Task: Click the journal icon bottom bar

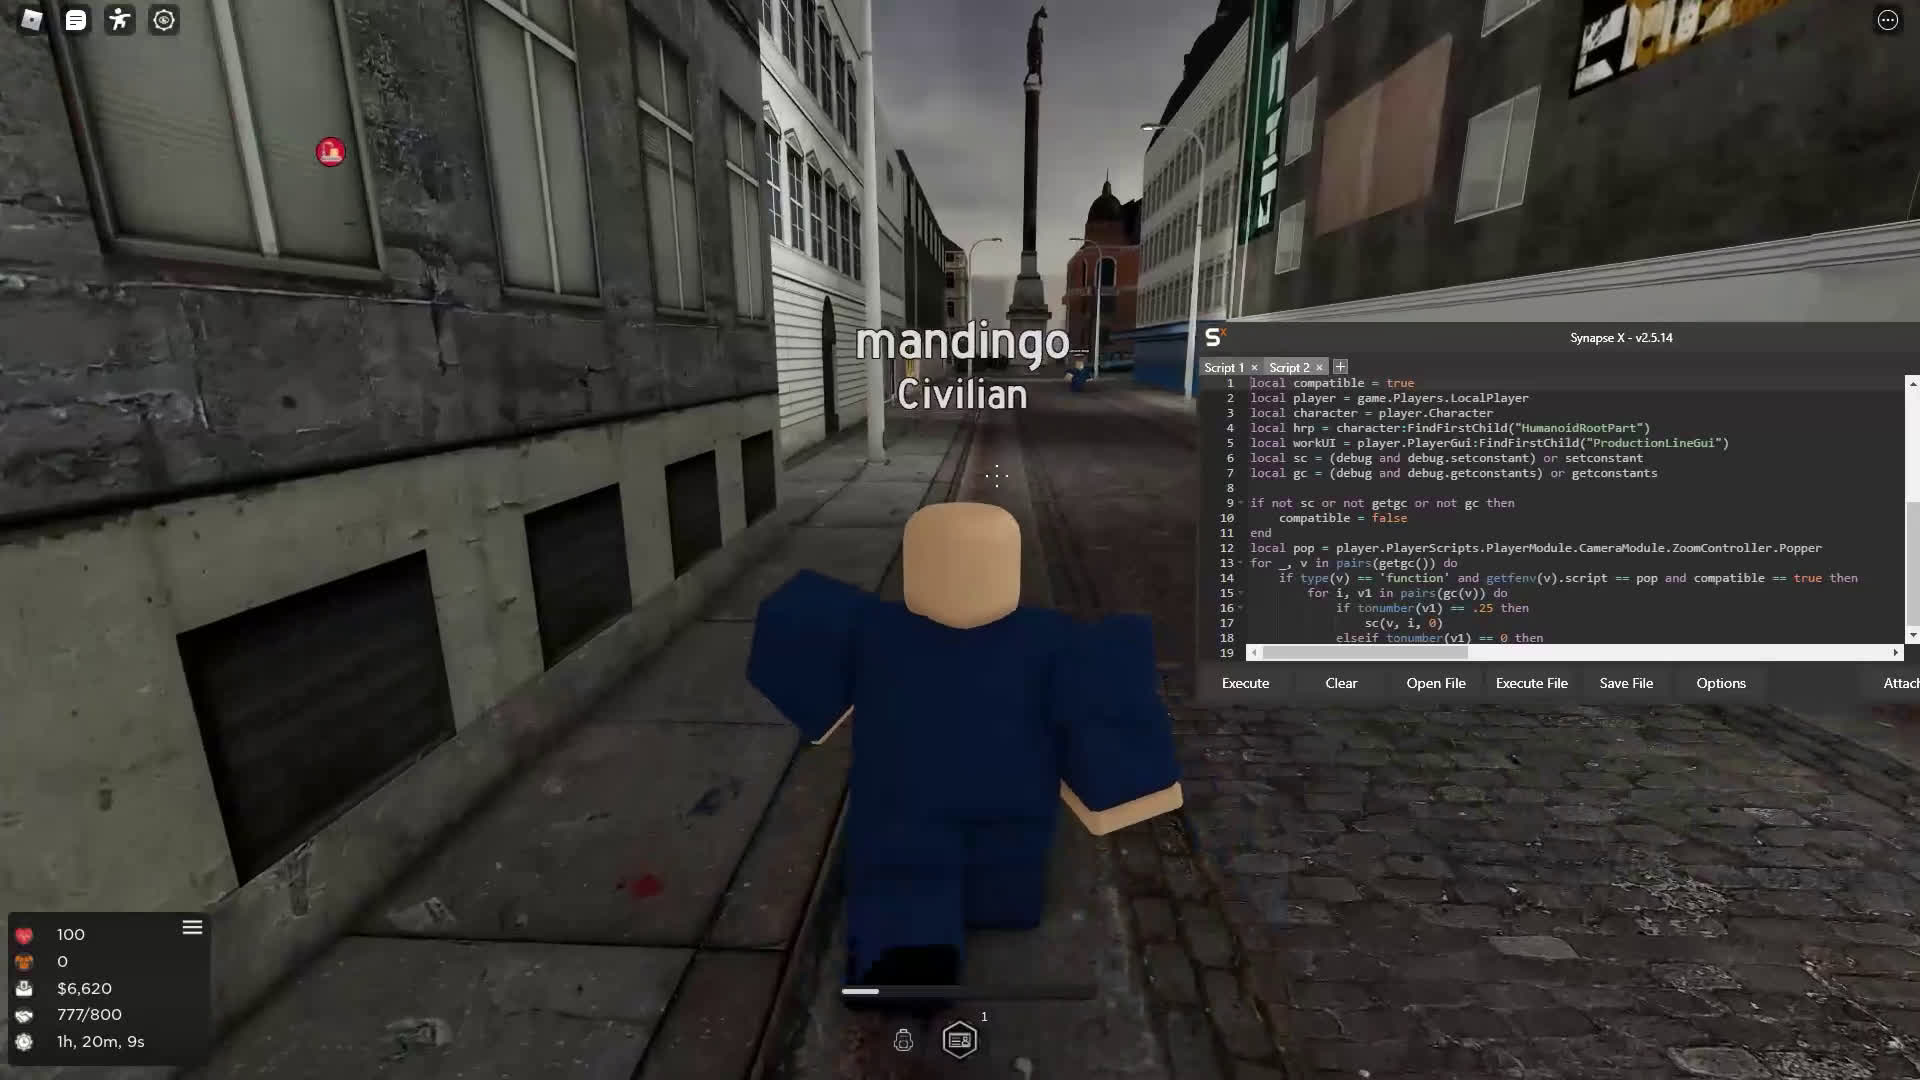Action: click(960, 1040)
